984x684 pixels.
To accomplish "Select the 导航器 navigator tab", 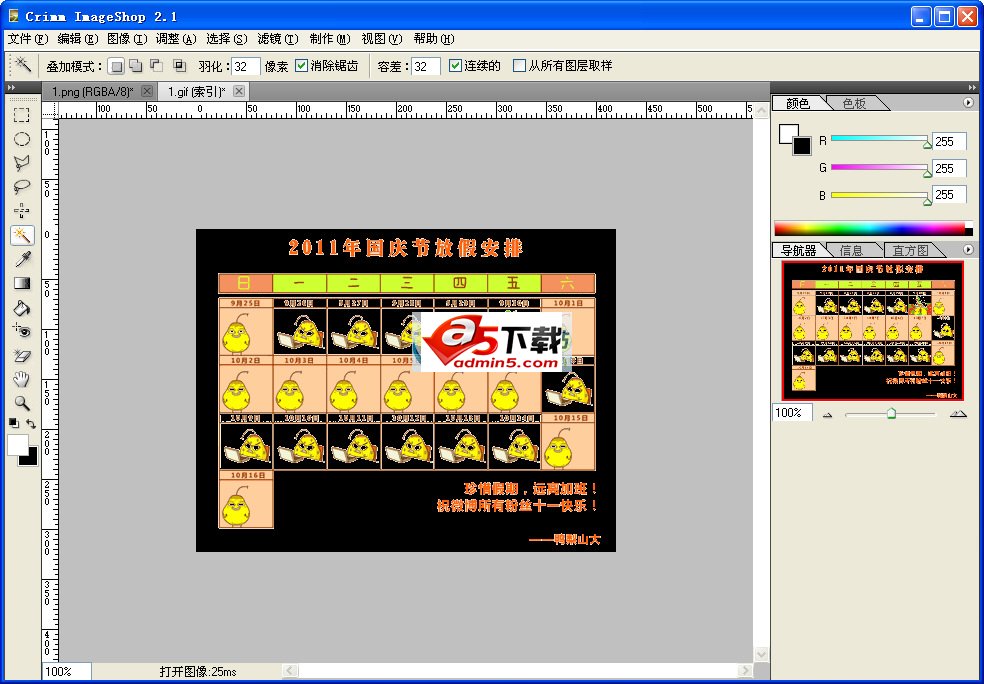I will pos(800,250).
